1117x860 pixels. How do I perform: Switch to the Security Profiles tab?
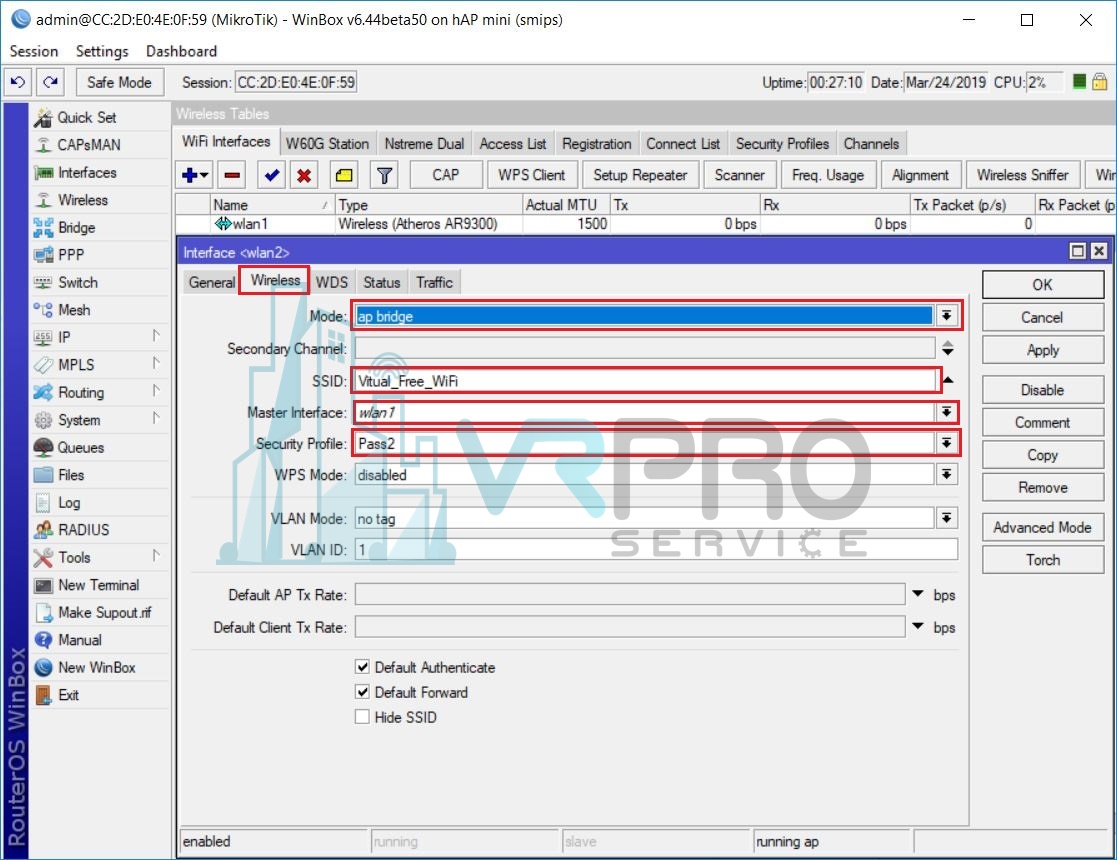(783, 143)
